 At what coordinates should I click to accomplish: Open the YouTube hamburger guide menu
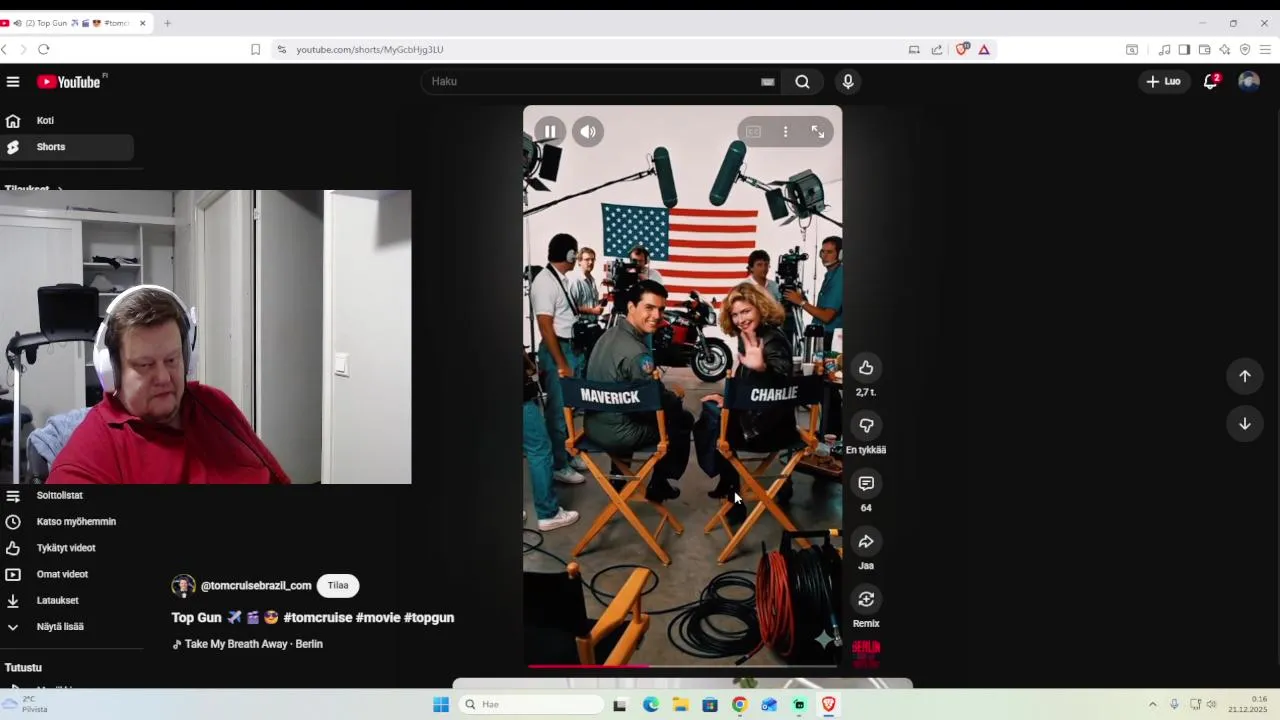click(12, 82)
